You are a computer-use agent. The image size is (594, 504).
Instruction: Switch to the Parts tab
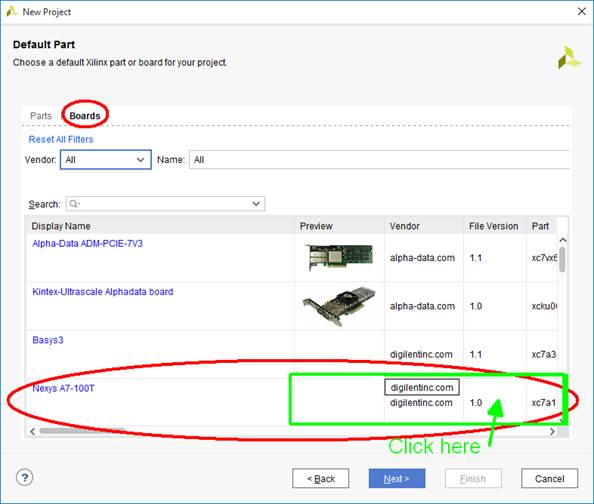[41, 116]
